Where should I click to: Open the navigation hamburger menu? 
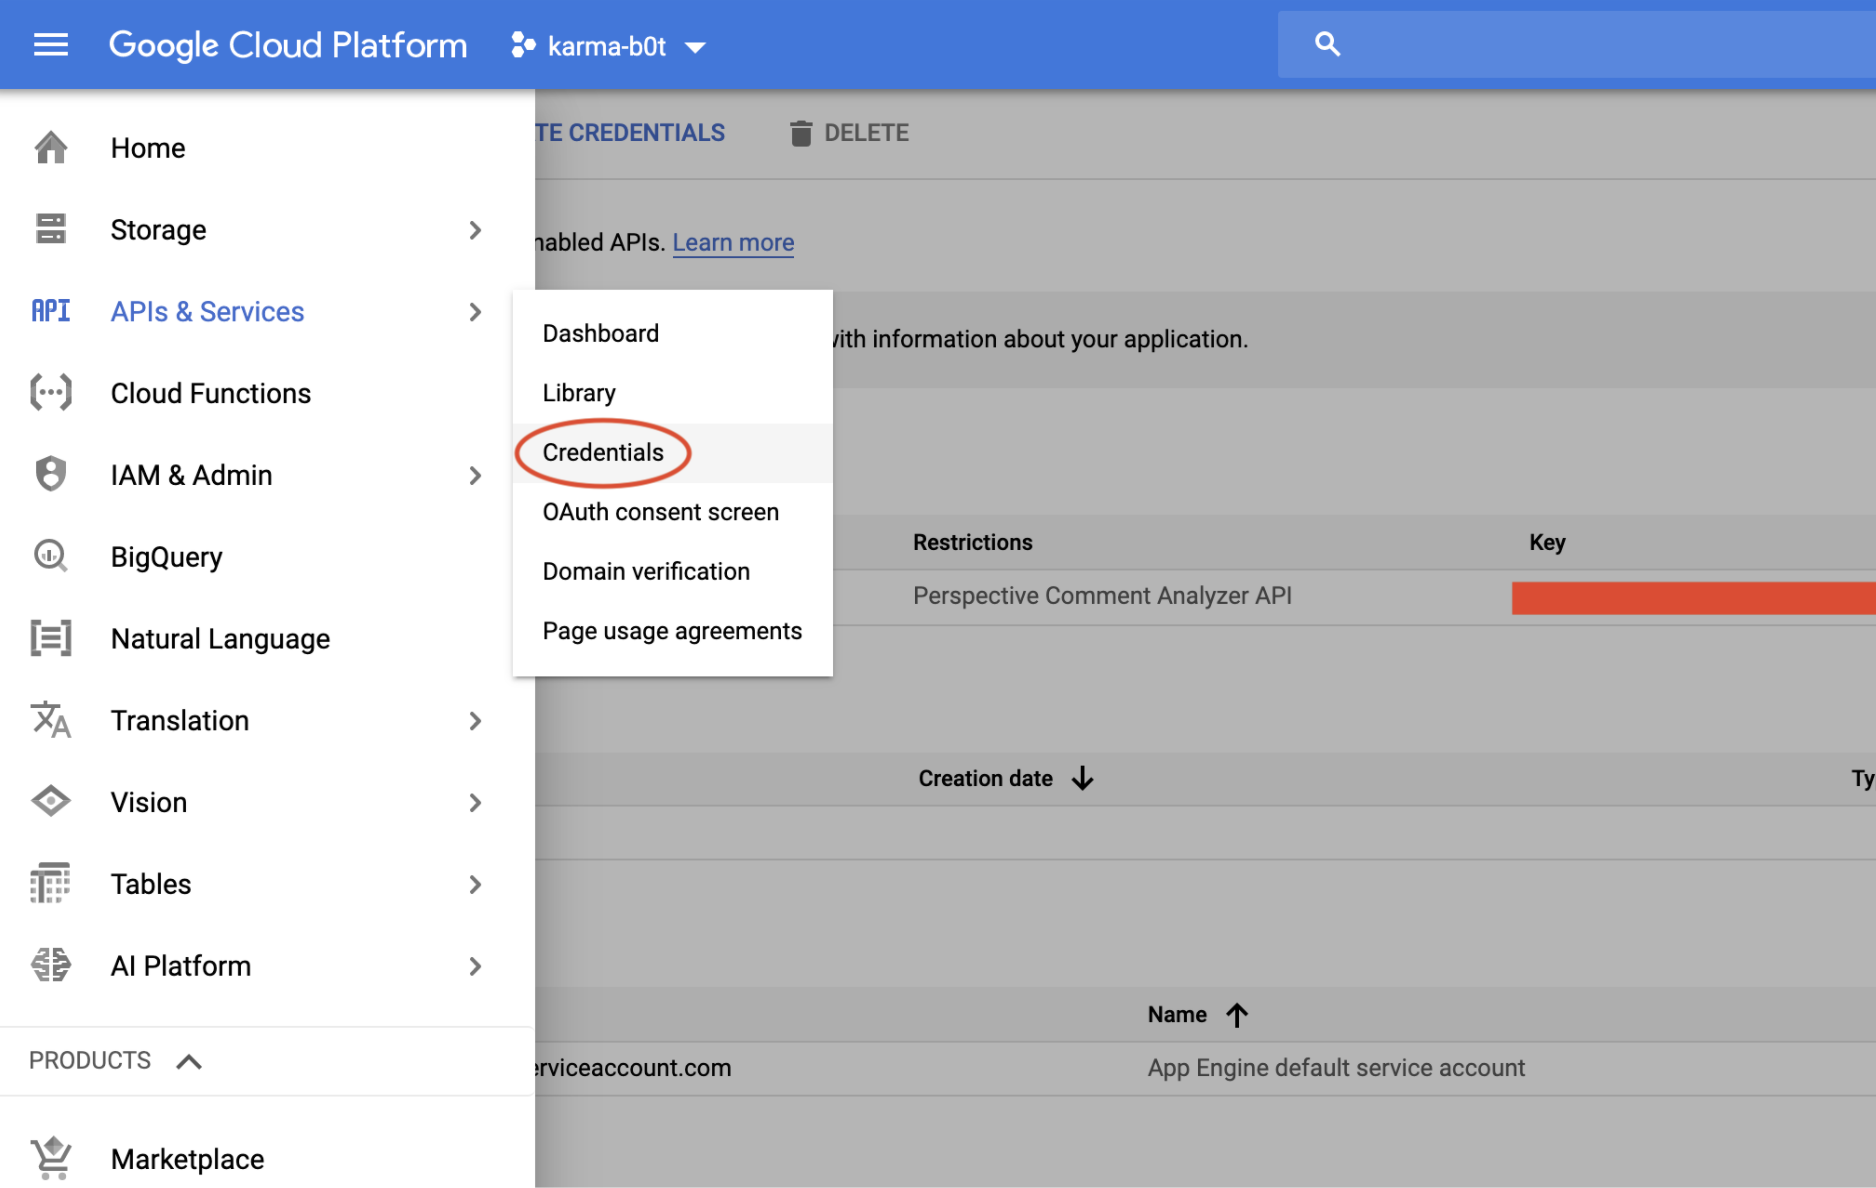pyautogui.click(x=50, y=44)
